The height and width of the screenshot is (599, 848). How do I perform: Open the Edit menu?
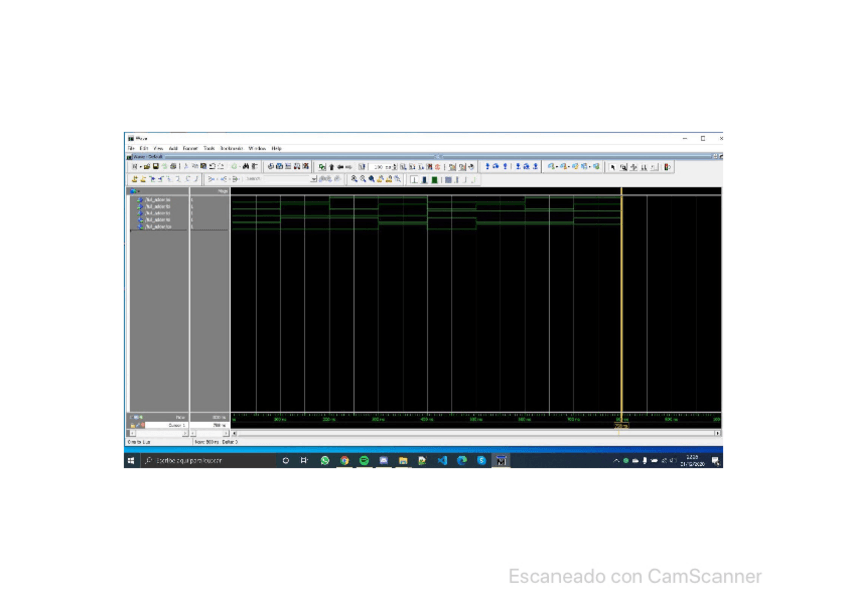tap(144, 148)
